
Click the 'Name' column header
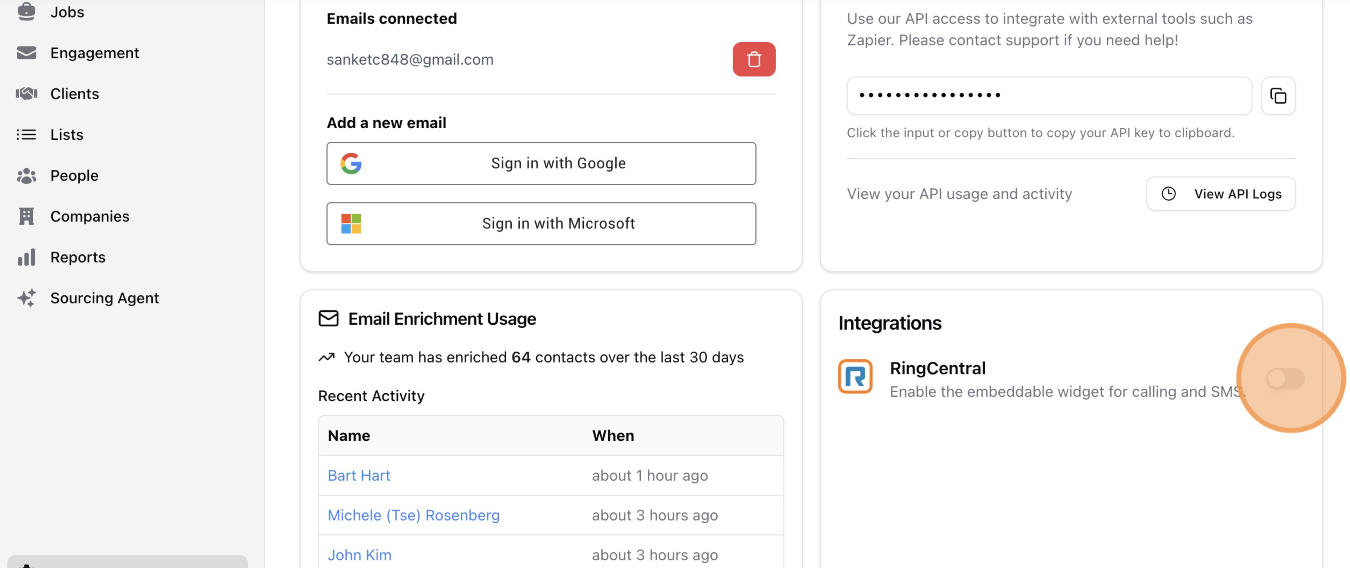click(349, 436)
